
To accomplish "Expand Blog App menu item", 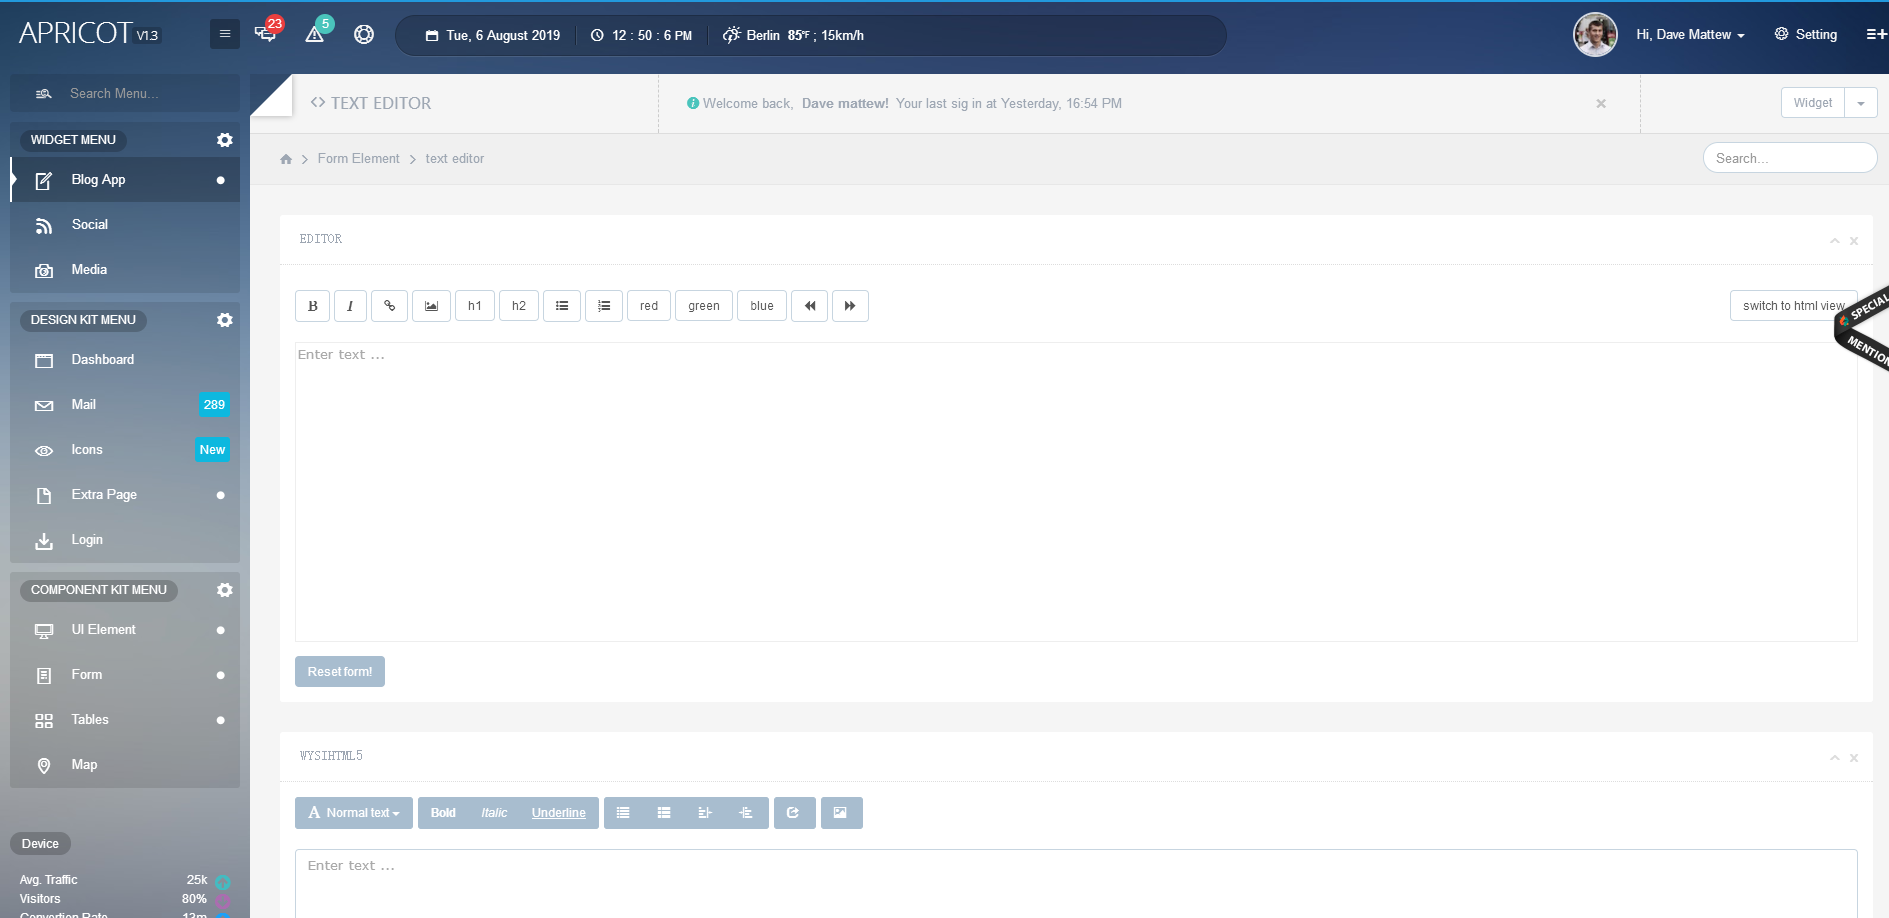I will tap(125, 180).
